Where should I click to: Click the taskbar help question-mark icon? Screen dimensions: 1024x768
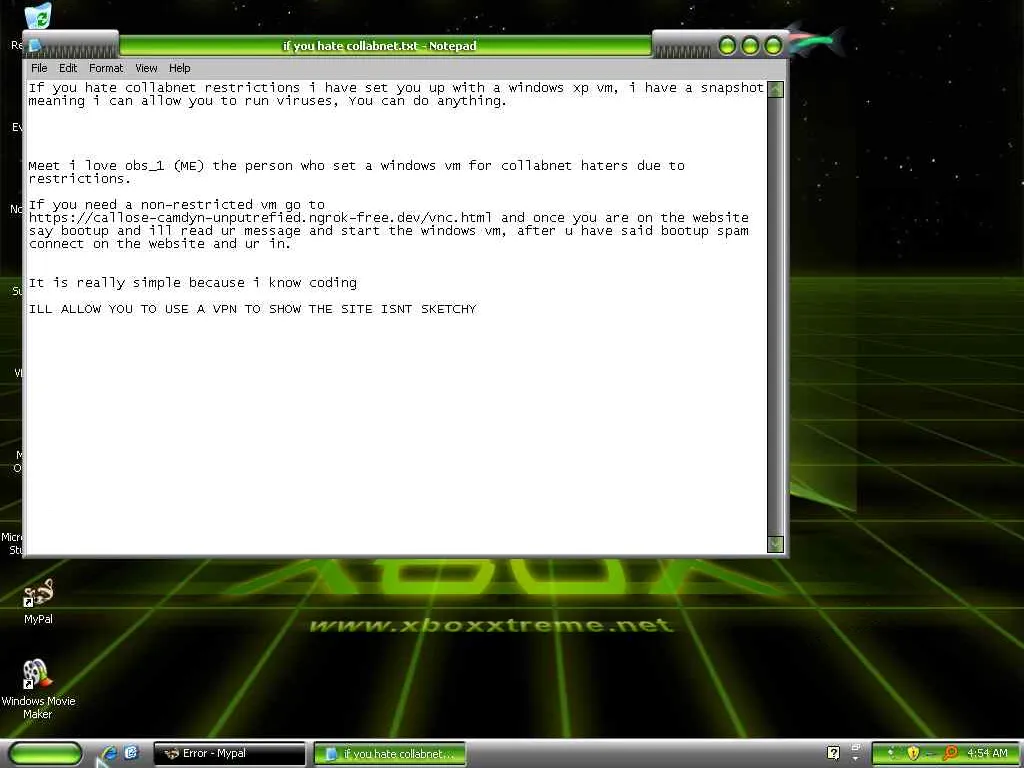[x=833, y=753]
